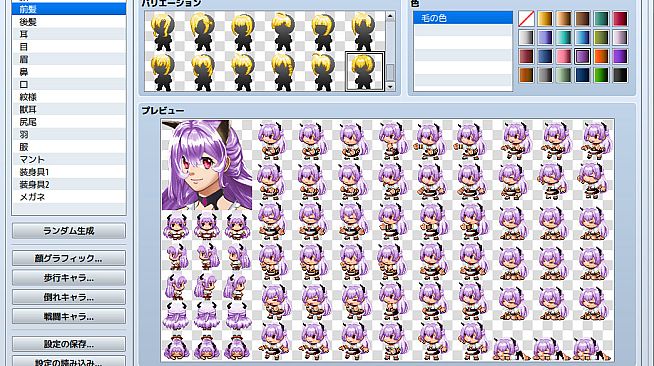This screenshot has width=654, height=366.
Task: Pick the 鼻 entry in the parts list
Action: pos(69,71)
